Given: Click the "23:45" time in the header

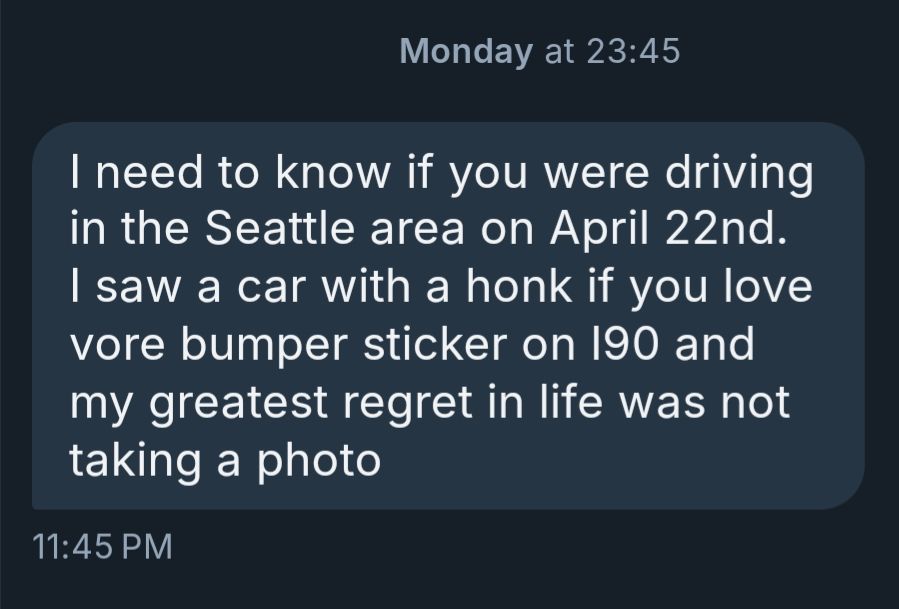Looking at the screenshot, I should tap(633, 50).
